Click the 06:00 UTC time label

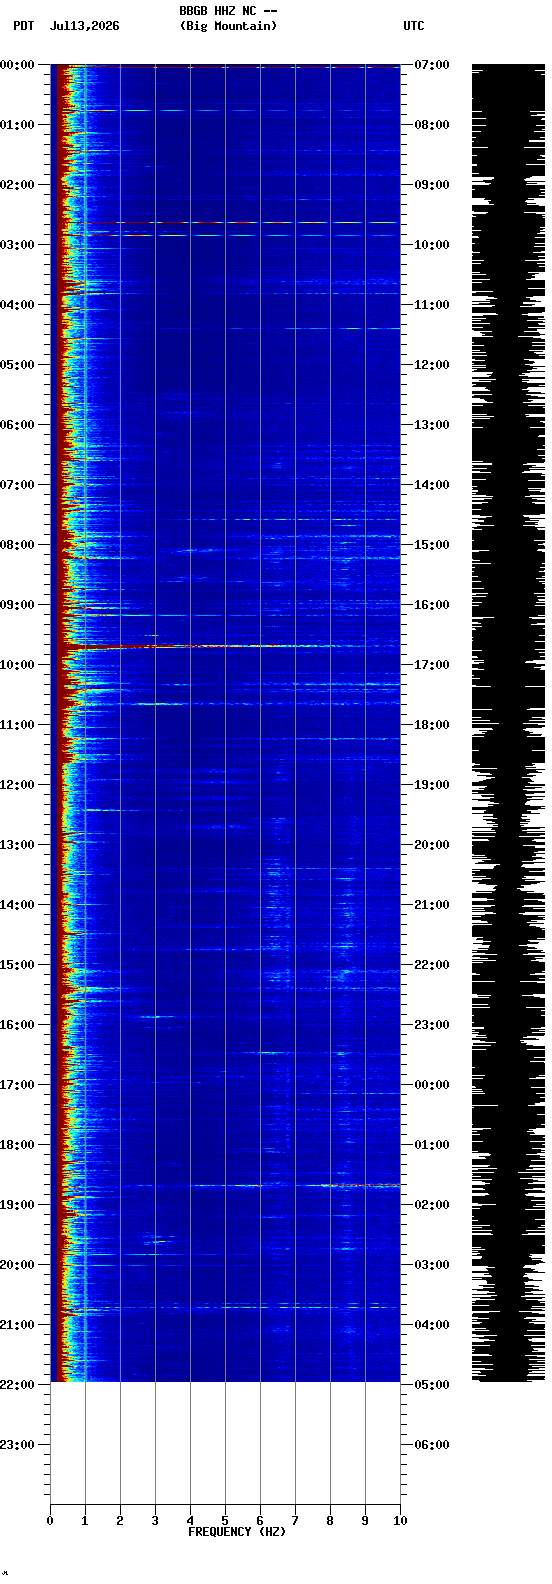[x=431, y=1445]
